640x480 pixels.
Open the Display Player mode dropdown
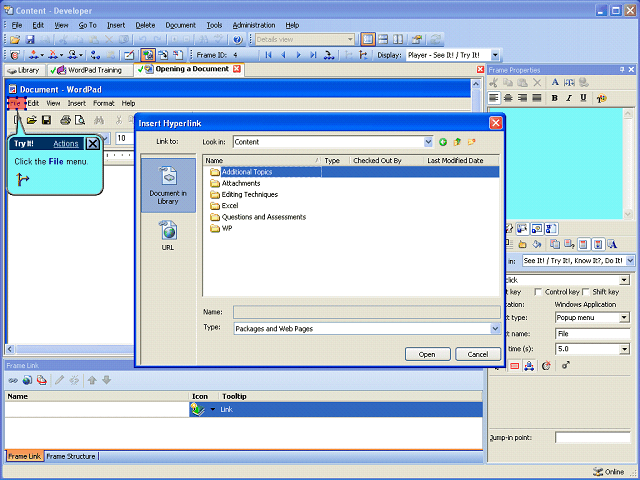495,55
